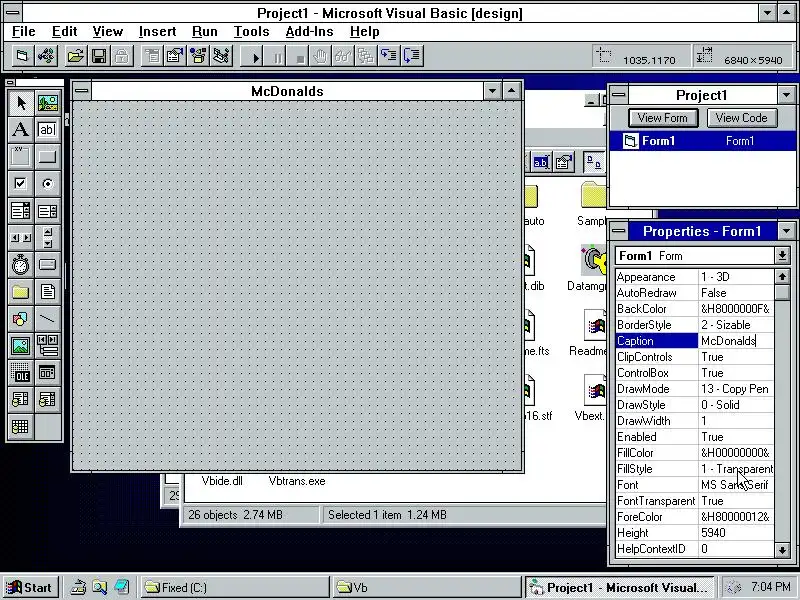The image size is (800, 600).
Task: Start the program with the Run arrow
Action: [x=255, y=57]
